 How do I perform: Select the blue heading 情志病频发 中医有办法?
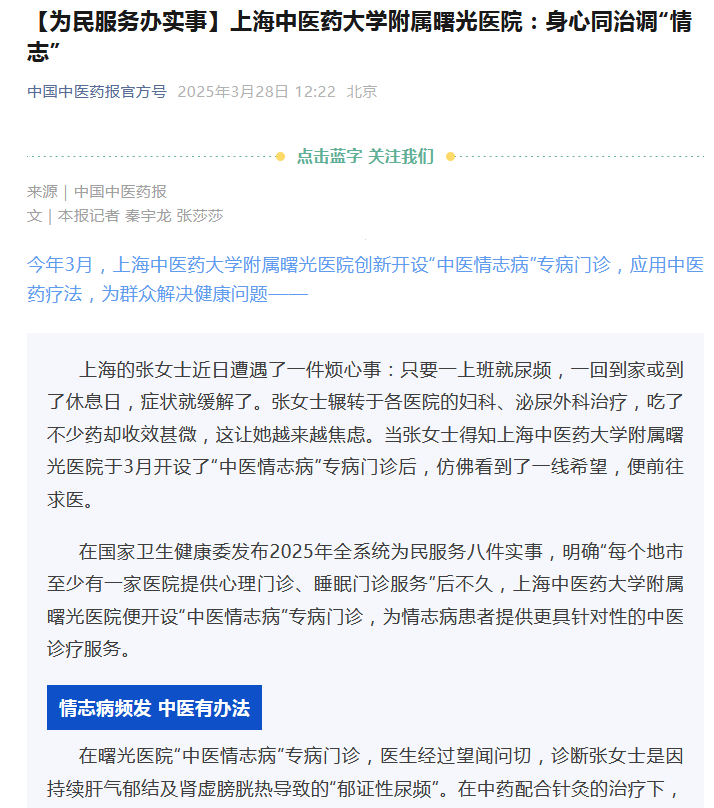point(154,708)
